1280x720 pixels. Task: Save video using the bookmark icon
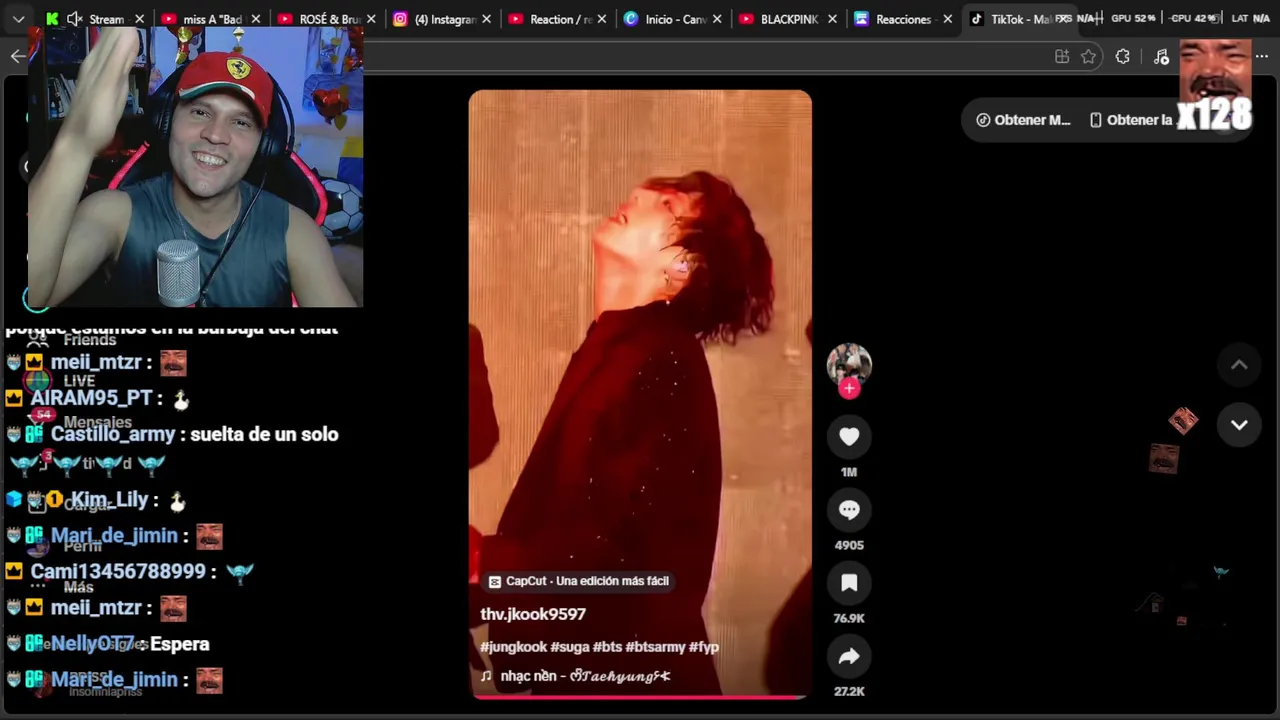pyautogui.click(x=849, y=583)
